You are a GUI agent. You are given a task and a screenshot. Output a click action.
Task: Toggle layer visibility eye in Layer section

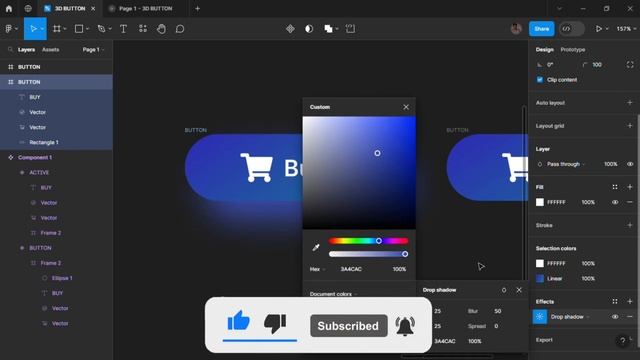(x=630, y=164)
